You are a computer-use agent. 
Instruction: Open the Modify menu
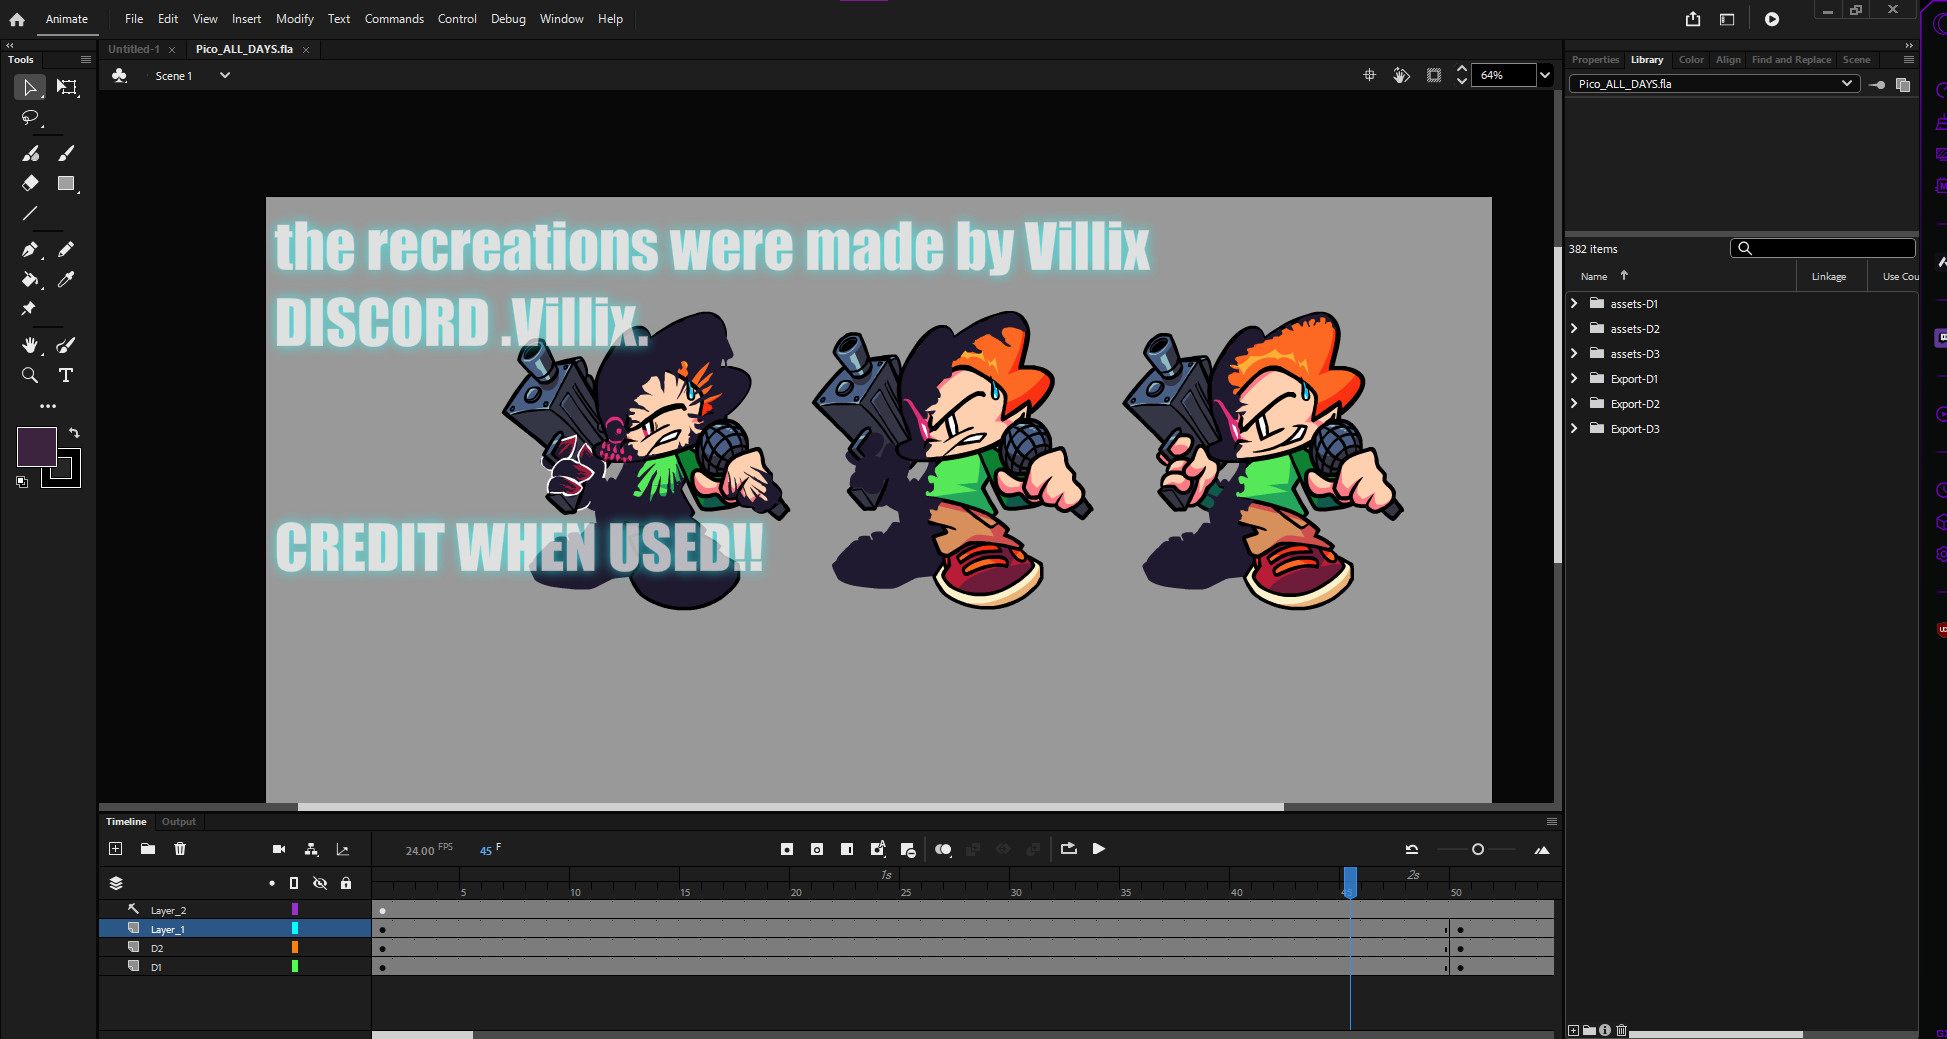click(294, 18)
